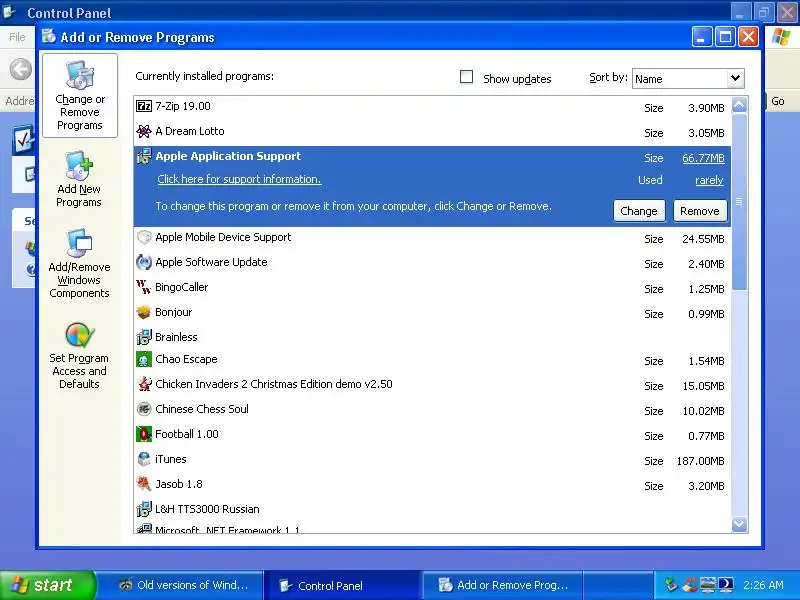Viewport: 800px width, 600px height.
Task: Click the L&H TTS3000 Russian icon
Action: click(x=144, y=509)
